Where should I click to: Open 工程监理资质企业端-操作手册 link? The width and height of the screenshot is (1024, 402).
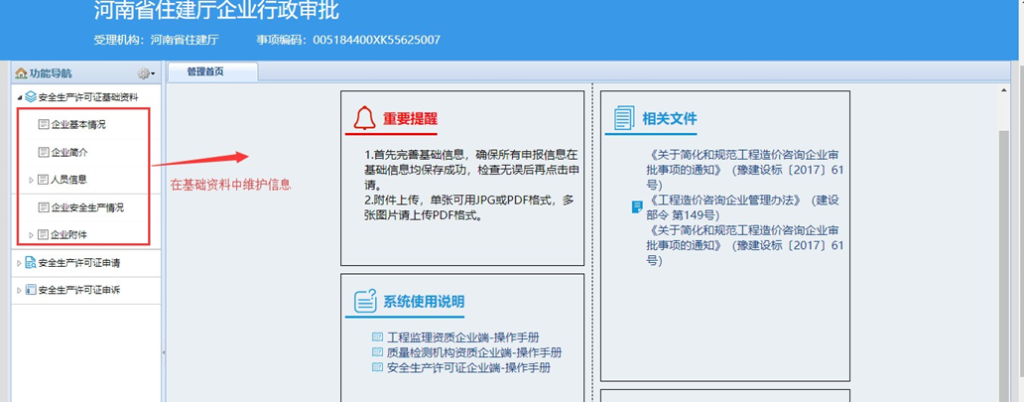pos(464,337)
